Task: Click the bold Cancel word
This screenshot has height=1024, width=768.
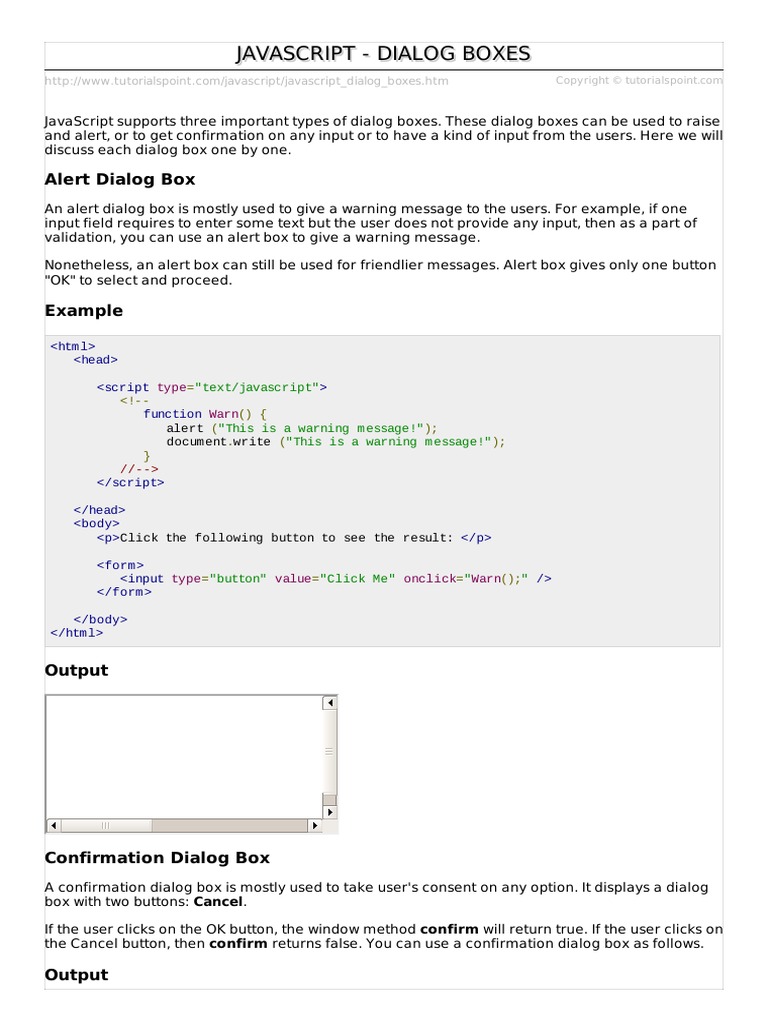Action: 218,902
